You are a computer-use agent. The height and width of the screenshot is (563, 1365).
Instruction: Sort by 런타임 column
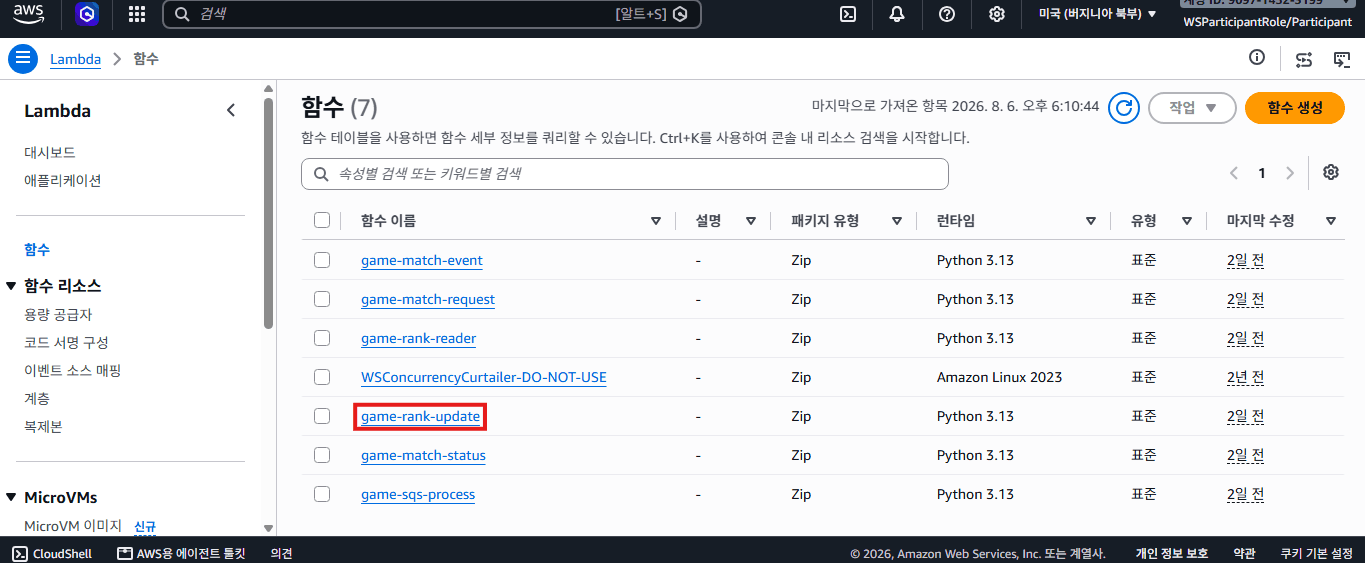point(1091,221)
